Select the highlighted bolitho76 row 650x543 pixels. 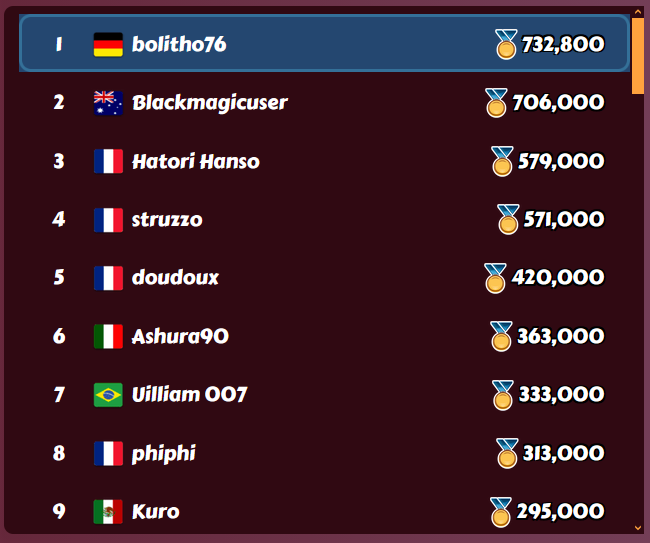click(325, 43)
